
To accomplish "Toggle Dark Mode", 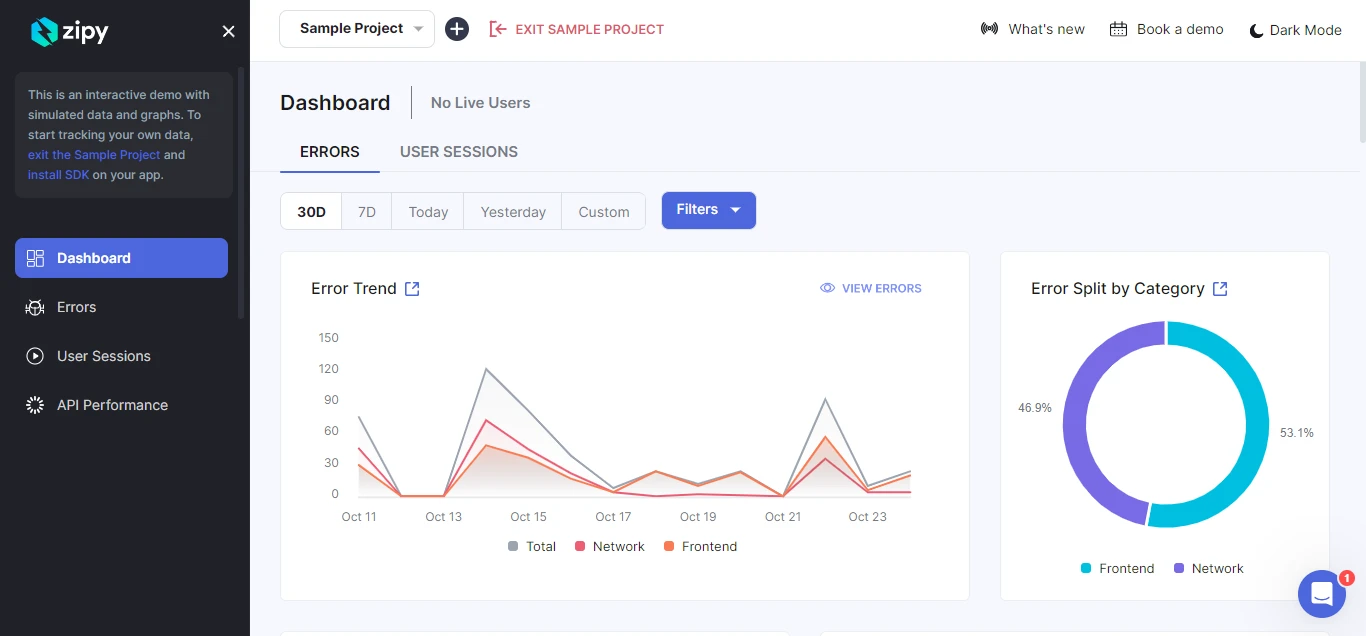I will 1295,30.
